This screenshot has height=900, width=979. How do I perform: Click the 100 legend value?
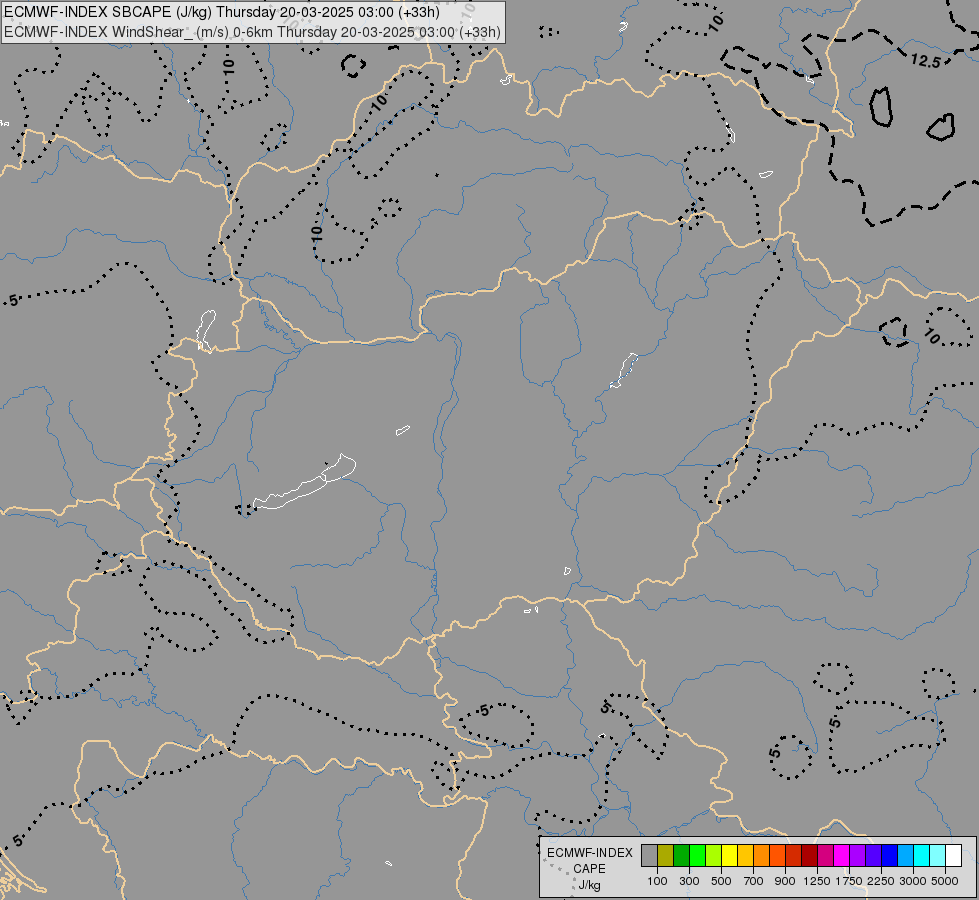coord(657,881)
